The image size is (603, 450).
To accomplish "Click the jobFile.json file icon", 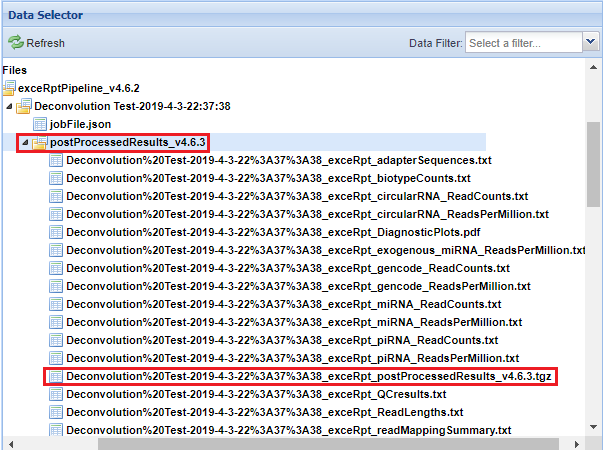I will (40, 124).
